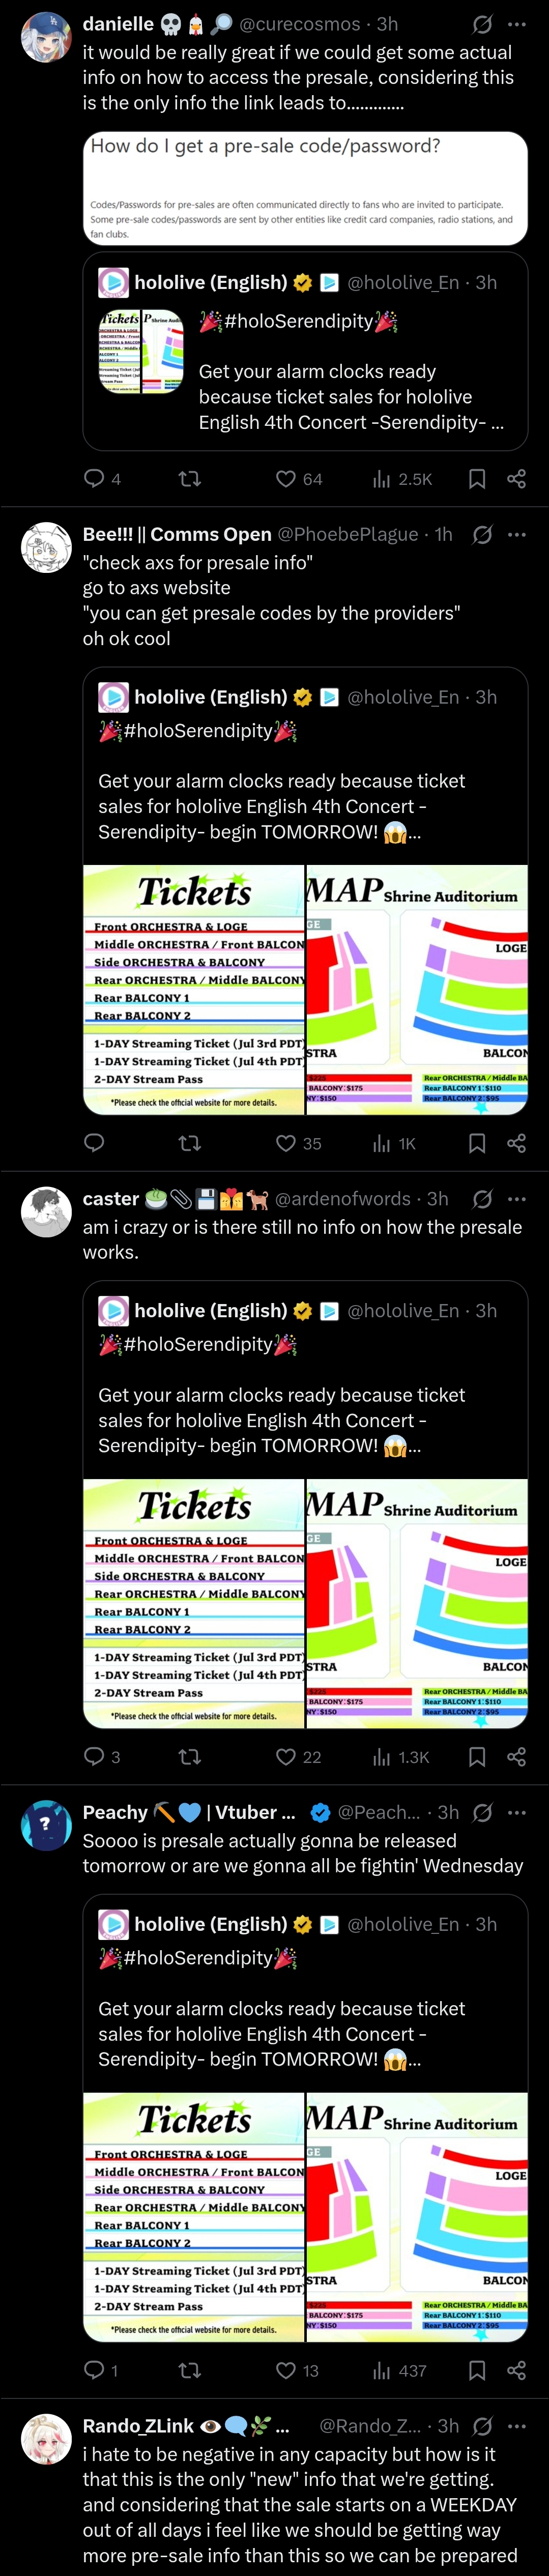
Task: Open Grok icon on Rando_ZLink's post
Action: click(x=482, y=2426)
